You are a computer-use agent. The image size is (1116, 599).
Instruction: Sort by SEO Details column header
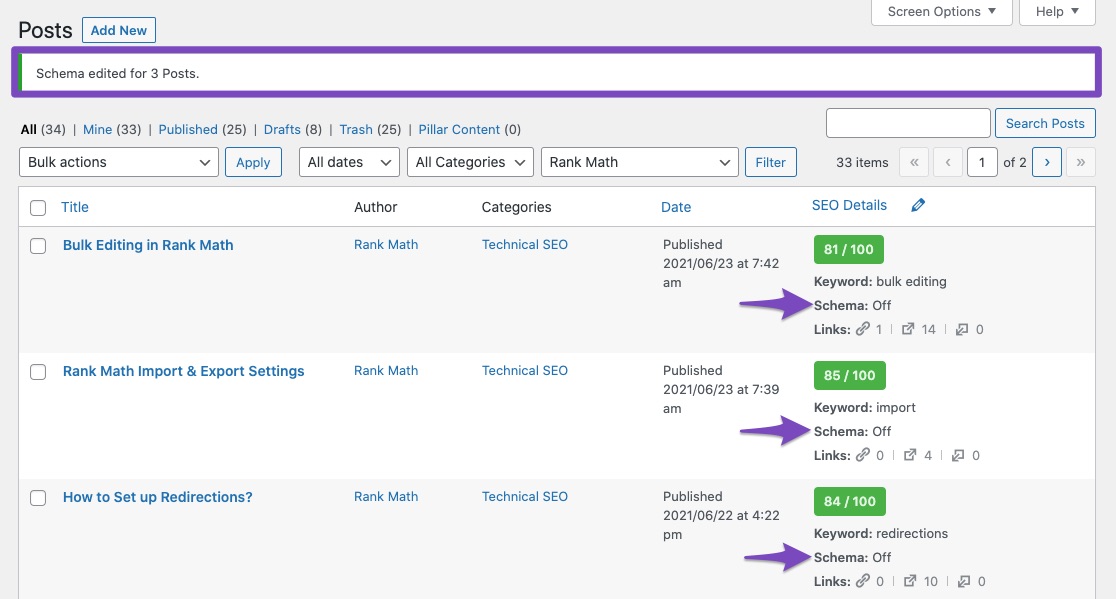849,206
